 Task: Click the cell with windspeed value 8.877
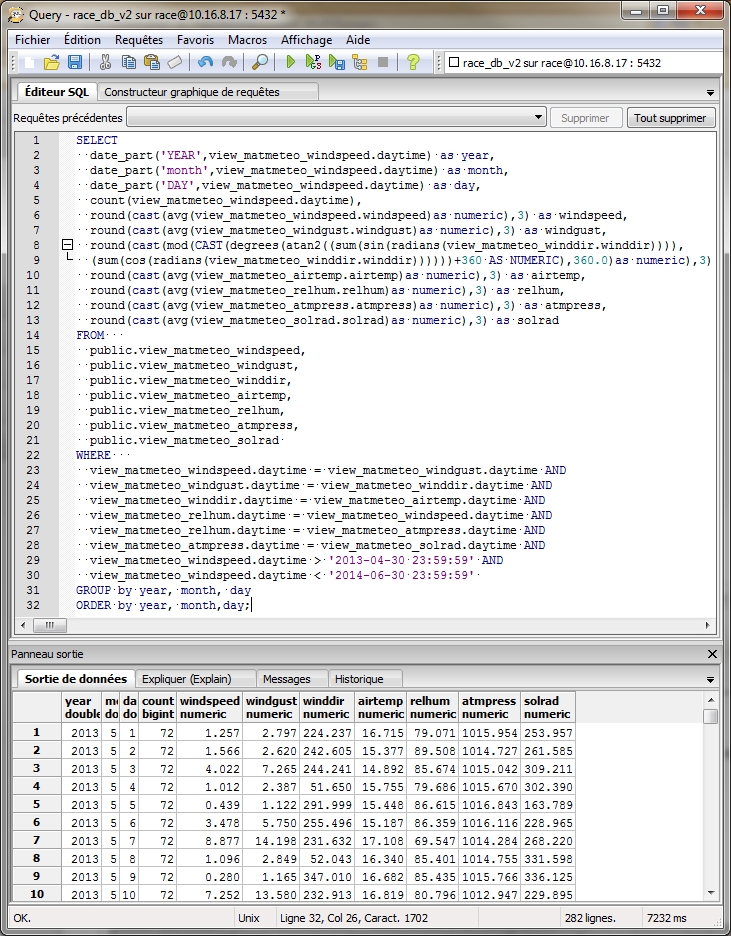209,840
